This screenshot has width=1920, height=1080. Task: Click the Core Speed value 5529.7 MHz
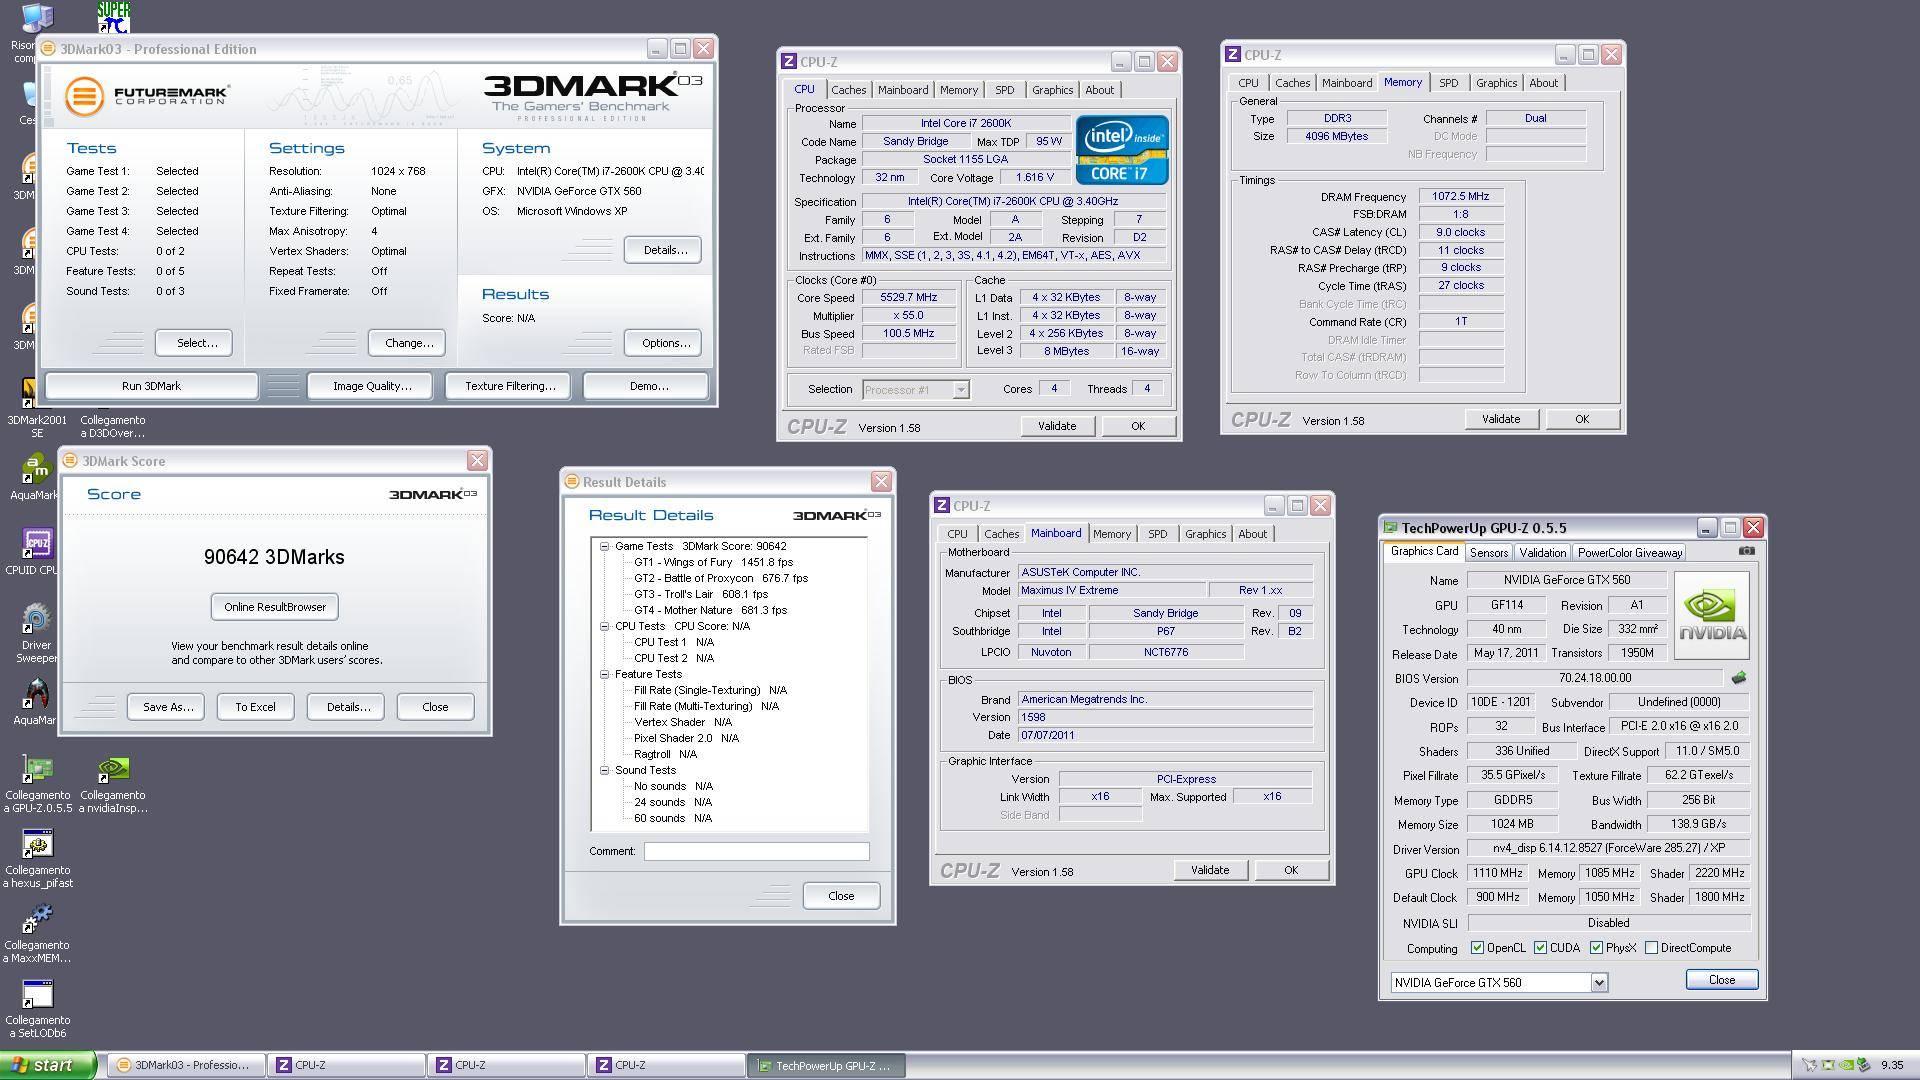click(x=908, y=298)
